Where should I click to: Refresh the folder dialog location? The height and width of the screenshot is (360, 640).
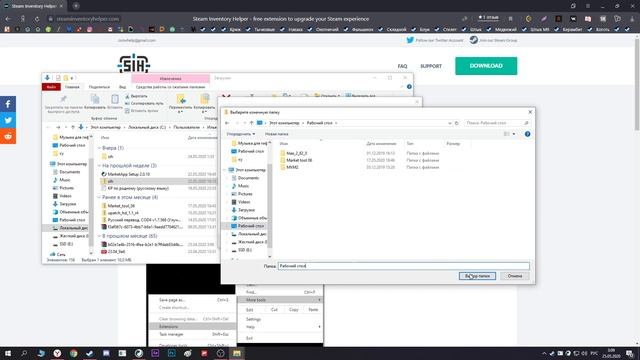(x=457, y=123)
